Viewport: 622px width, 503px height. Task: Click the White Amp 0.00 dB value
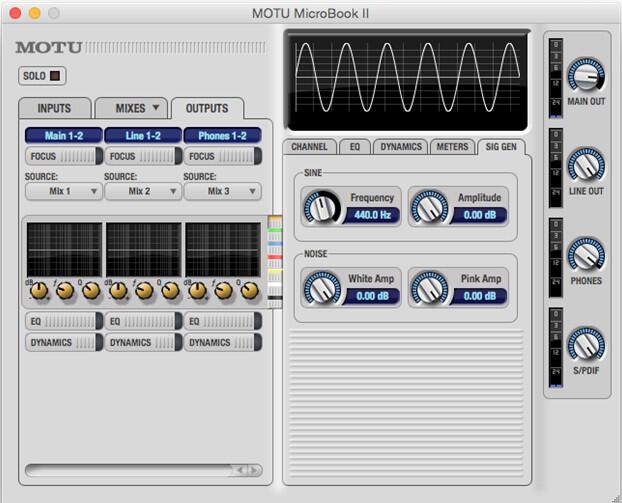pos(372,296)
